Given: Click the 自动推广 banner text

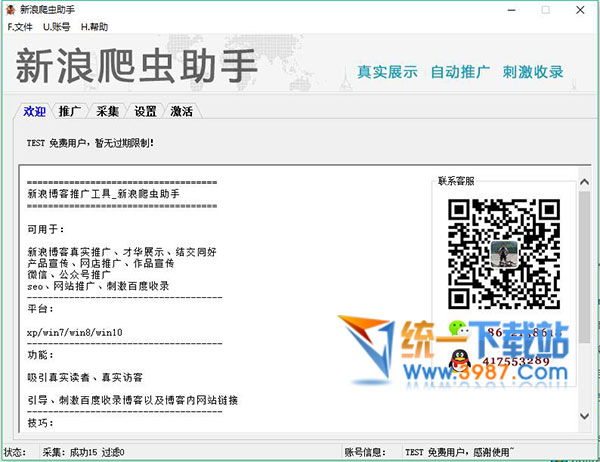Looking at the screenshot, I should point(460,72).
